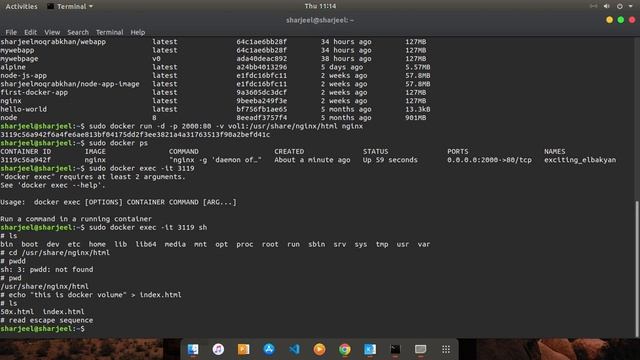Click the terminal vertical scrollbar
Viewport: 640px width, 360px height.
tap(637, 269)
